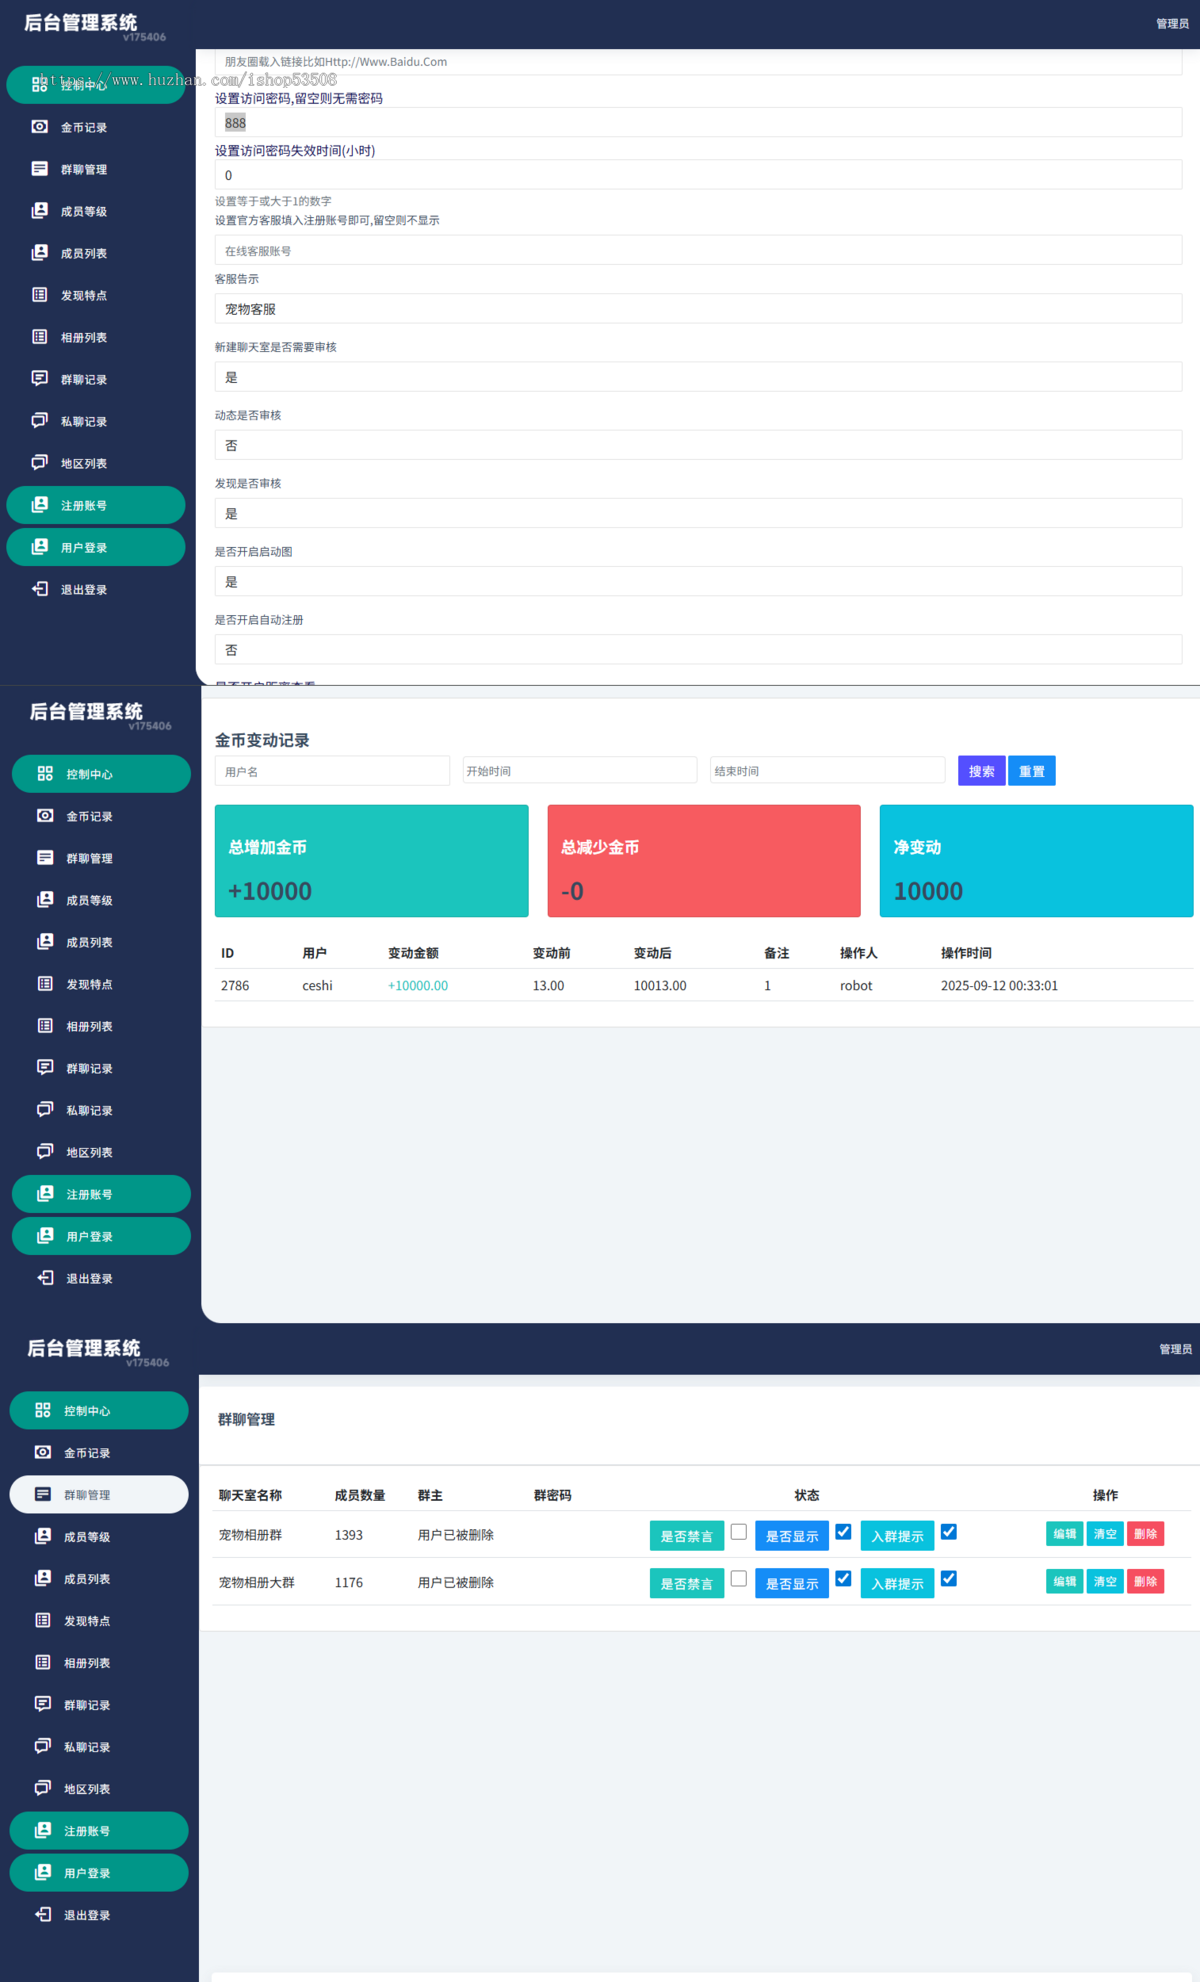
Task: Open the 动态是否审核 dropdown
Action: [698, 445]
